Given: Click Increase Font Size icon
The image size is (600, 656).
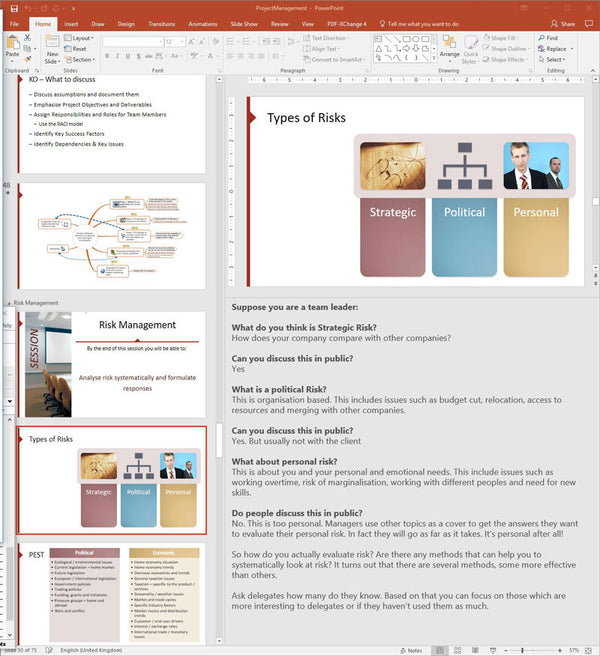Looking at the screenshot, I should point(191,41).
